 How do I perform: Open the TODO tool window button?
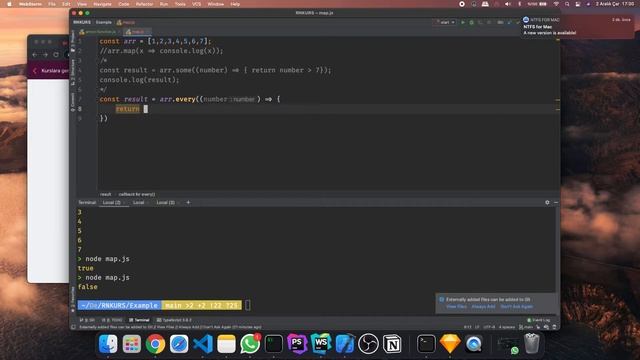(x=112, y=320)
